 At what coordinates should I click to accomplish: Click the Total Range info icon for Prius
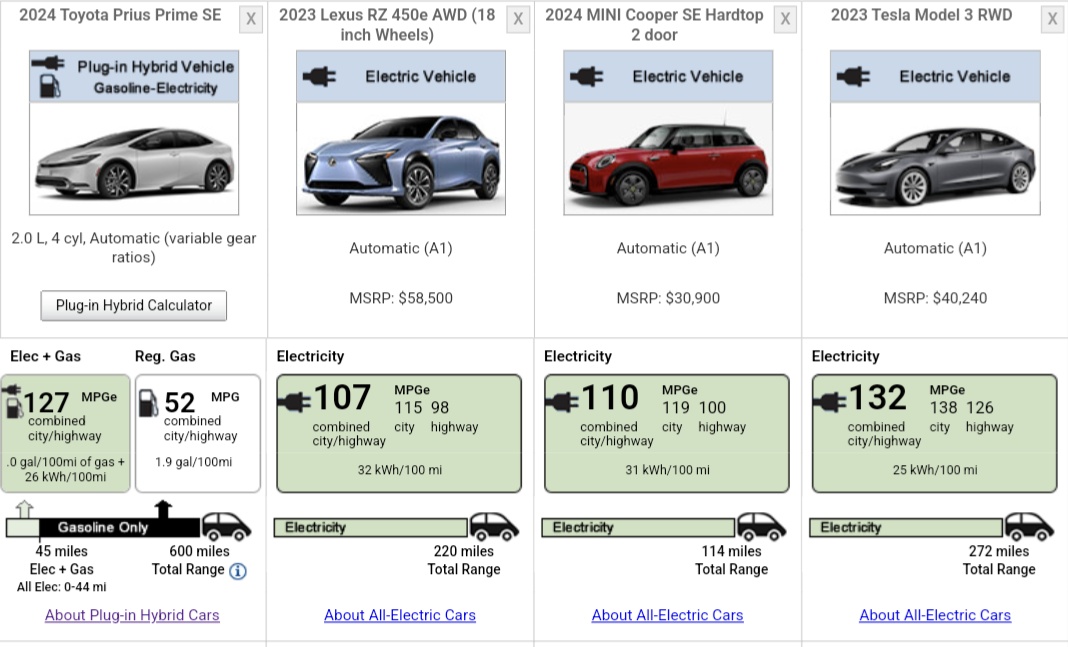pos(237,571)
